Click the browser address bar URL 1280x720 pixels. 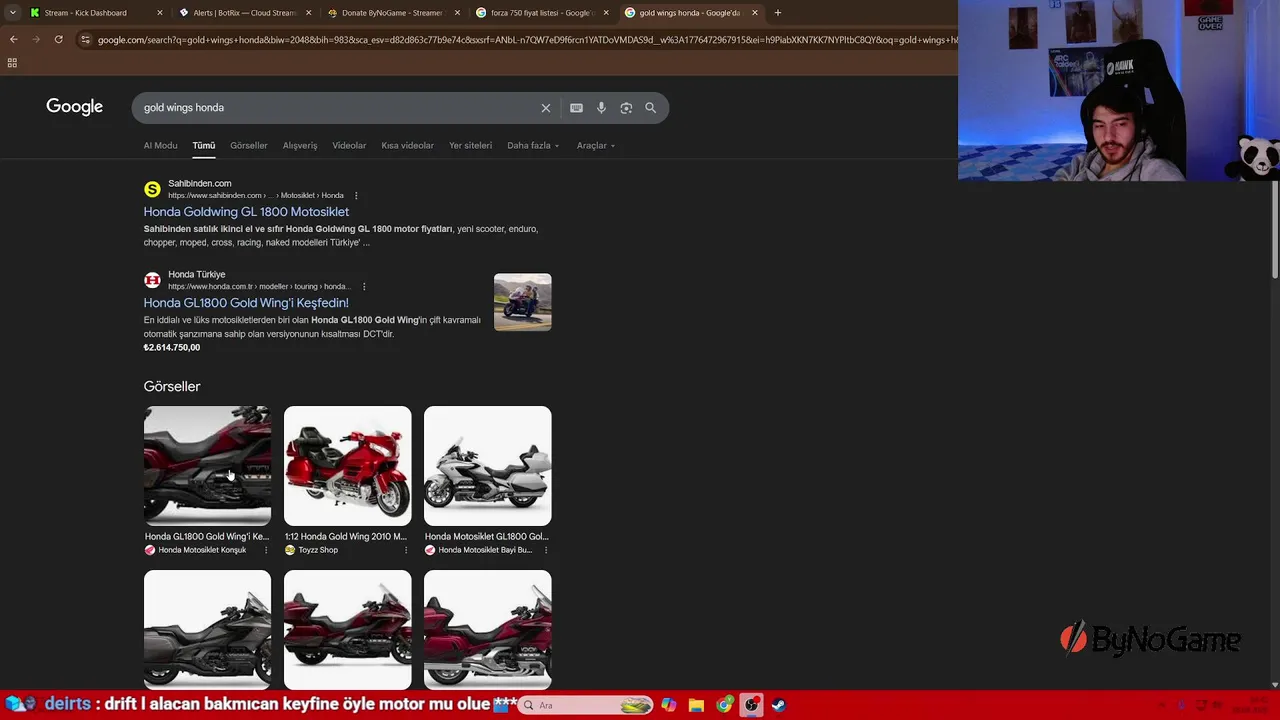pyautogui.click(x=525, y=40)
